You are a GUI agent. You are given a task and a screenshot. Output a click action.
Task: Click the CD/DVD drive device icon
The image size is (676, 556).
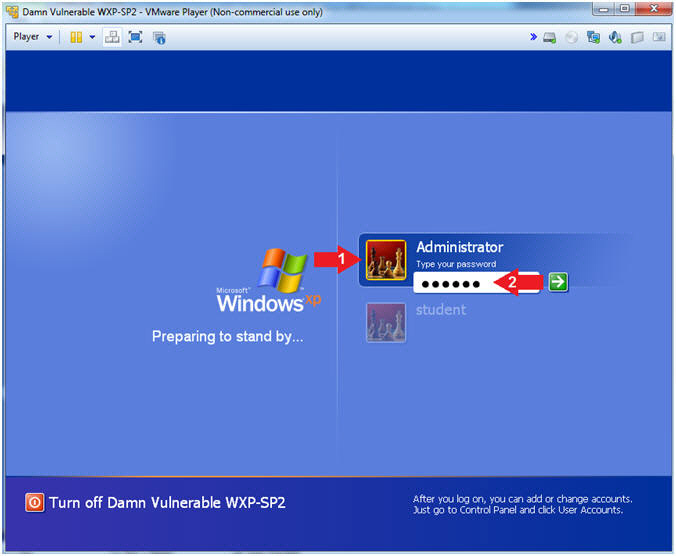coord(571,37)
